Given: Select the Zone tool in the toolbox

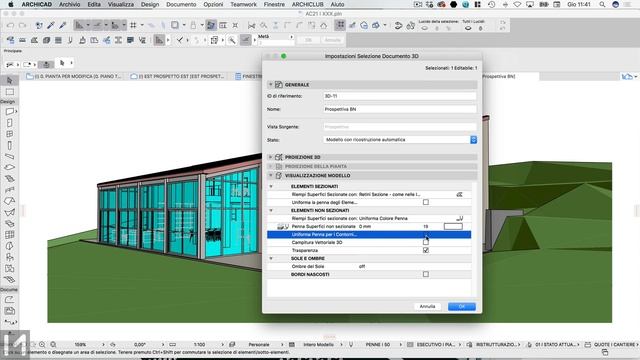Looking at the screenshot, I should (x=10, y=269).
